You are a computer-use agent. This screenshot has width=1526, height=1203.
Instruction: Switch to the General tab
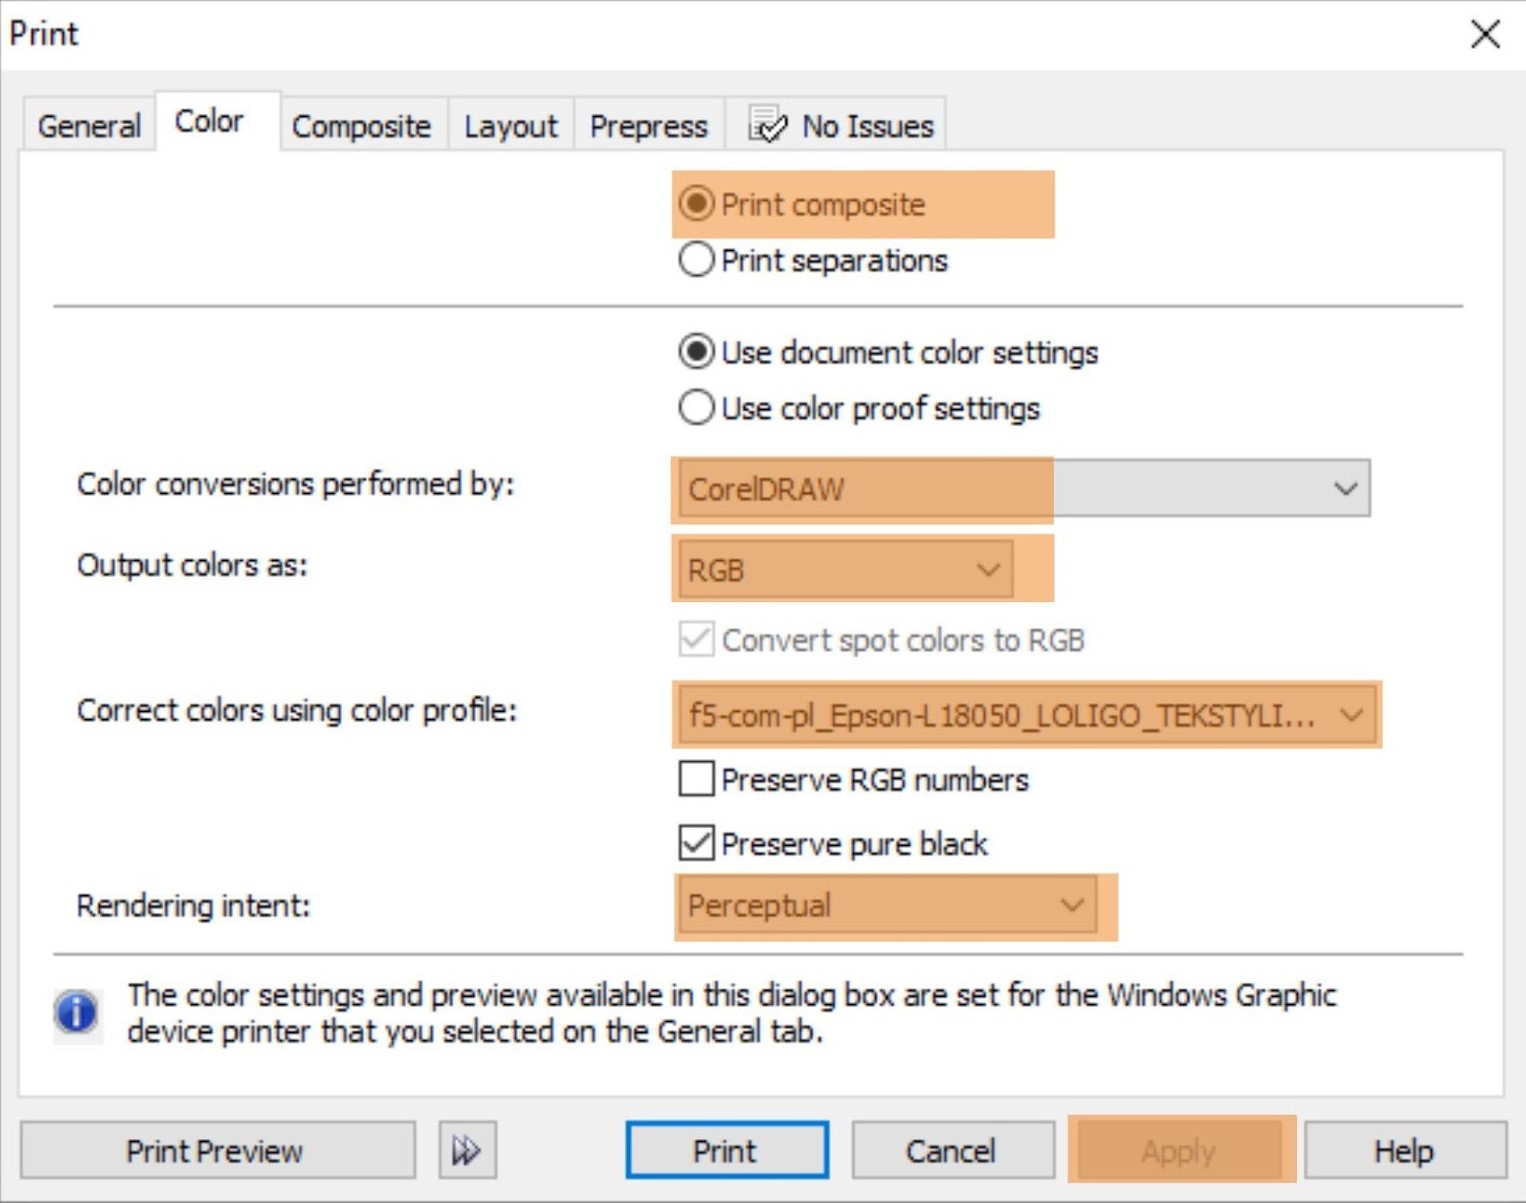click(x=88, y=126)
